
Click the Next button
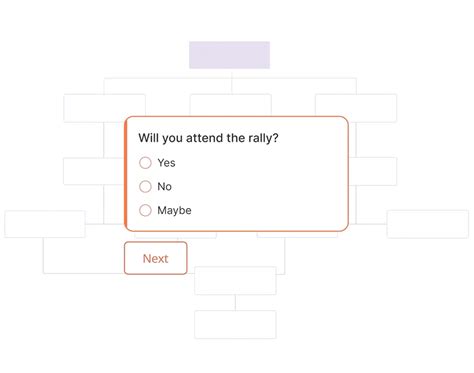pos(156,258)
